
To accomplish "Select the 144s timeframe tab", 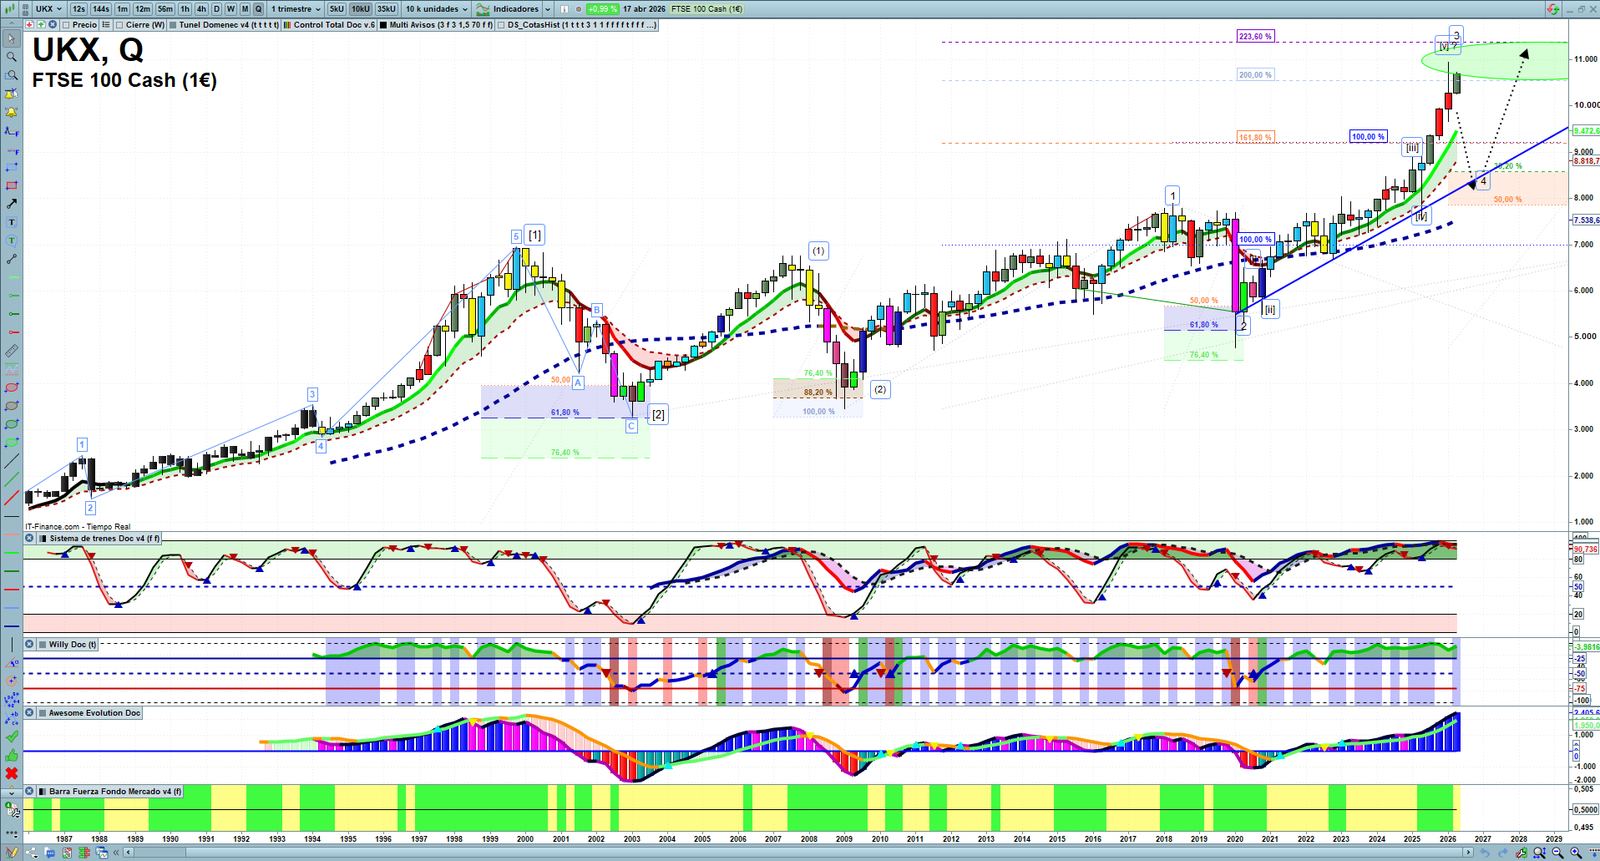I will coord(101,9).
